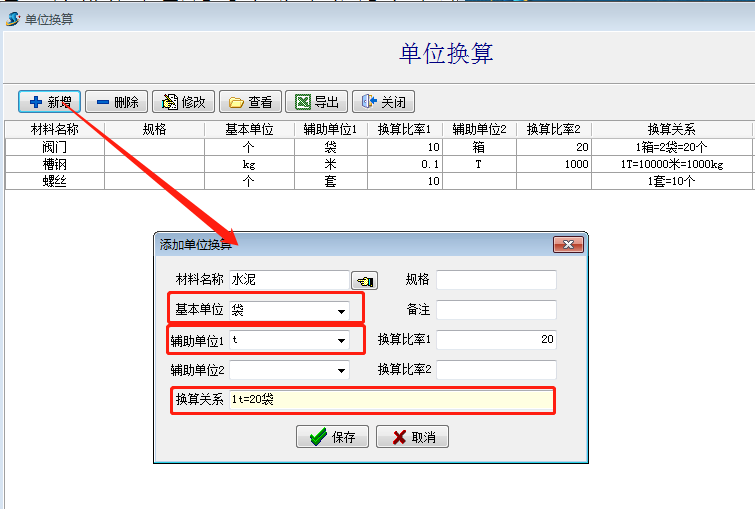Click the 新增 (Add) toolbar button
755x509 pixels.
click(49, 102)
